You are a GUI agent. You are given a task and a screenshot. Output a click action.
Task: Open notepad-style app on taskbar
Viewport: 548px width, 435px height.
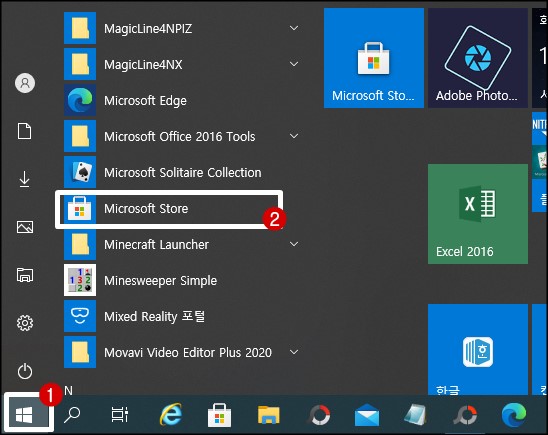[415, 415]
